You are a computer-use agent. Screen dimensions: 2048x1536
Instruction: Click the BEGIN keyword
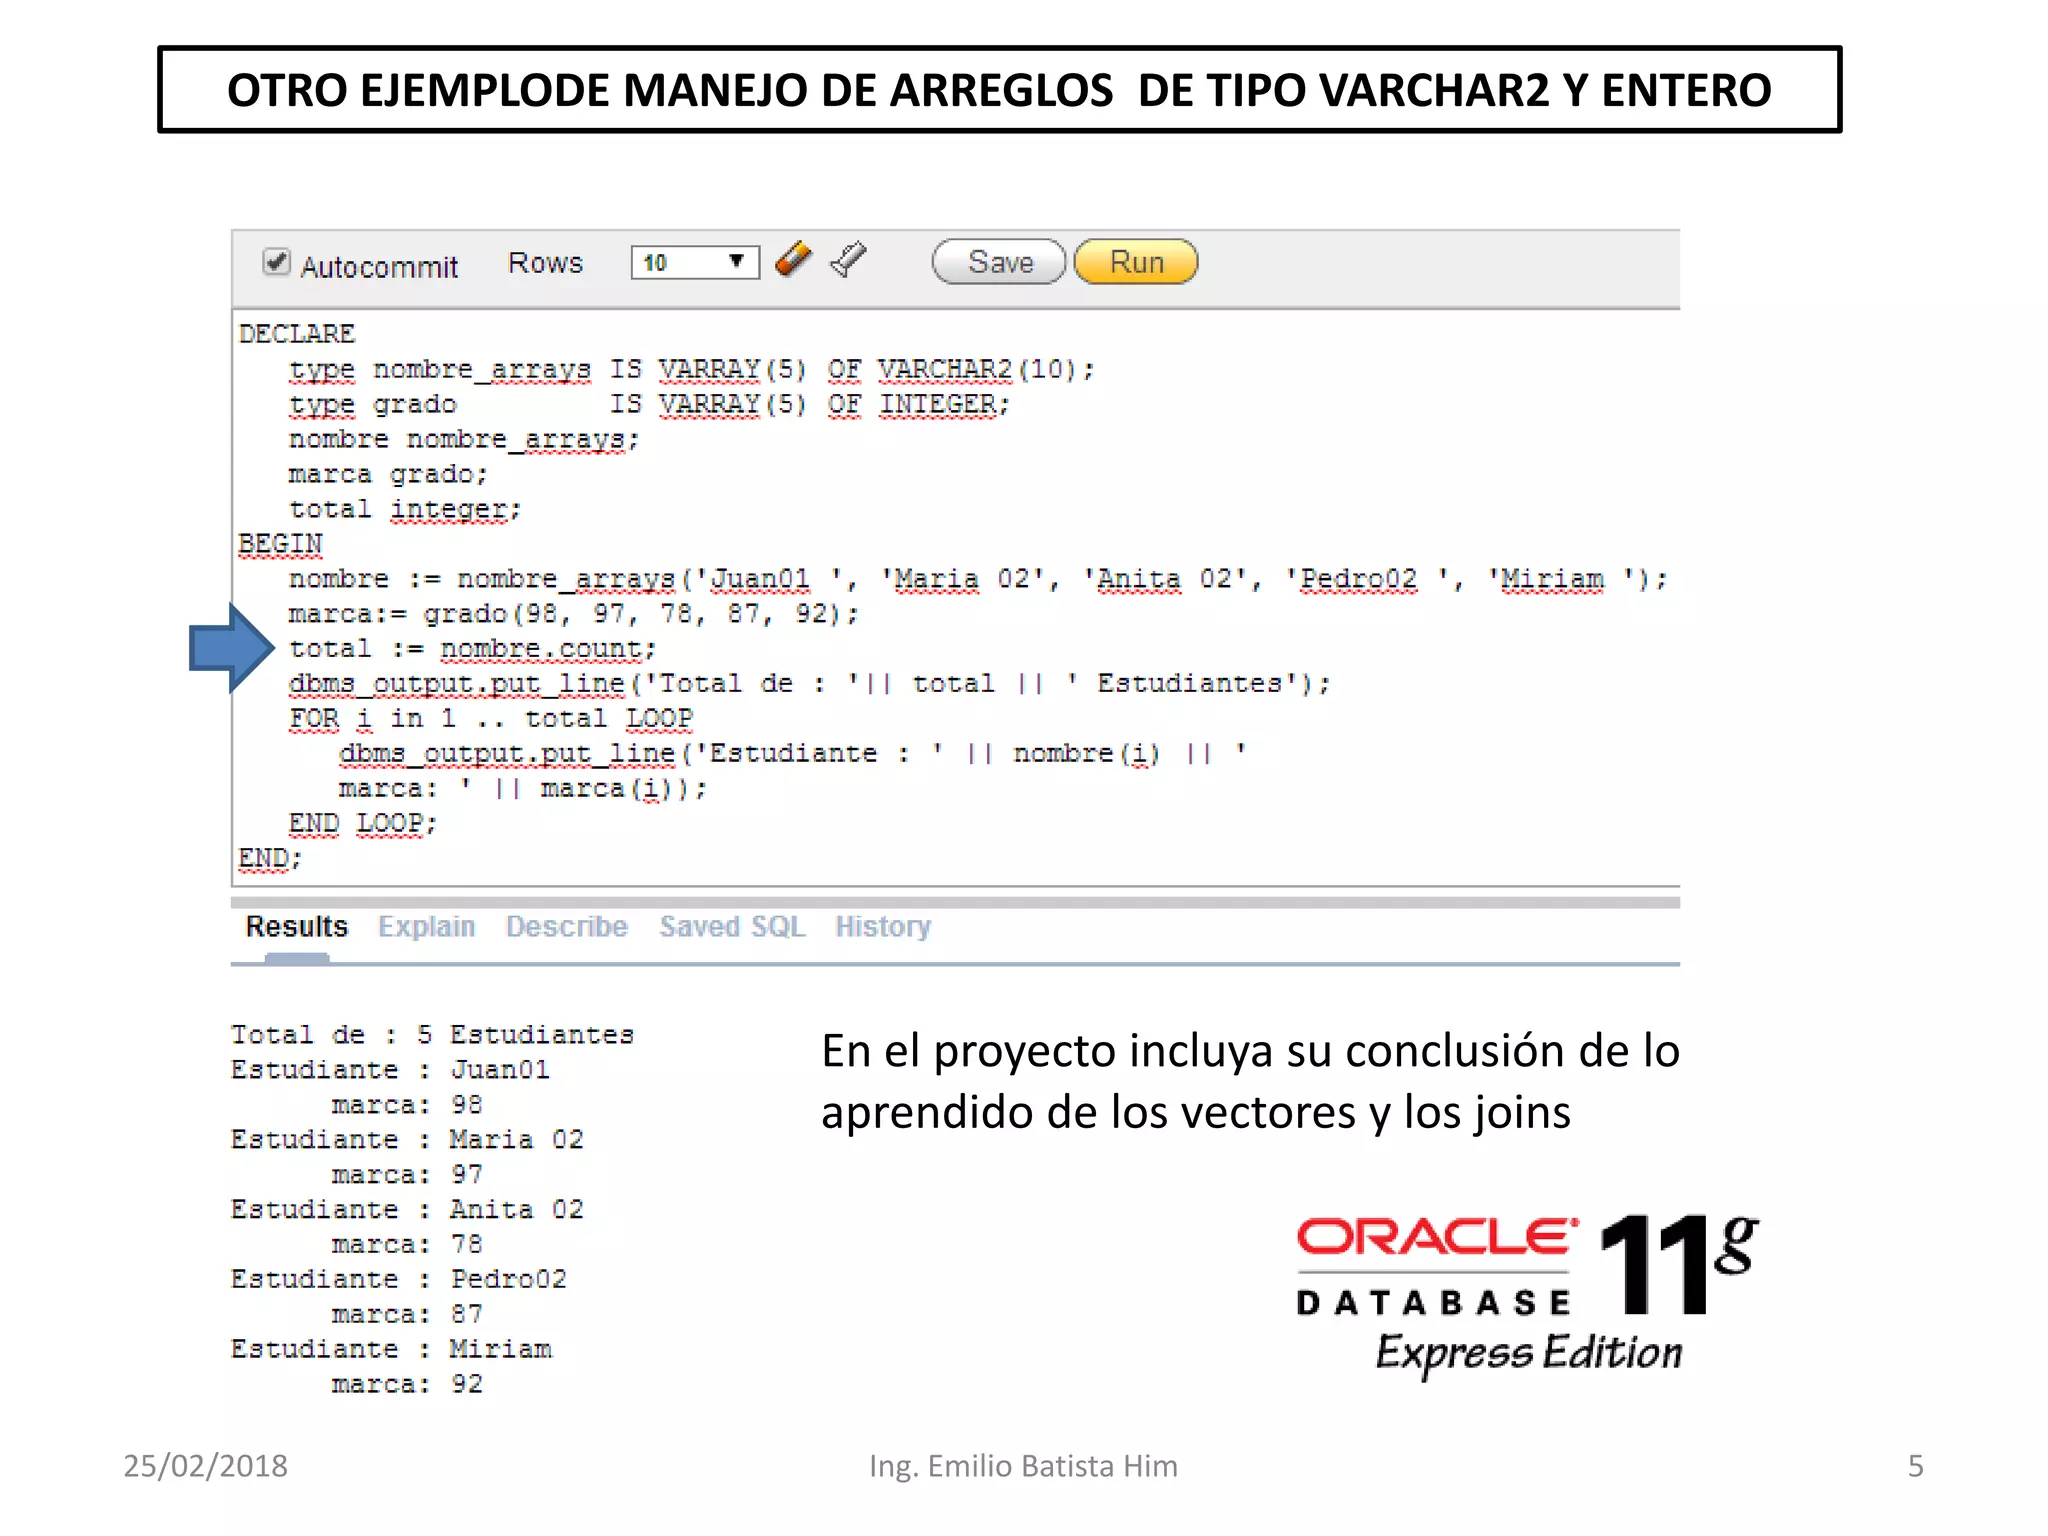tap(280, 544)
